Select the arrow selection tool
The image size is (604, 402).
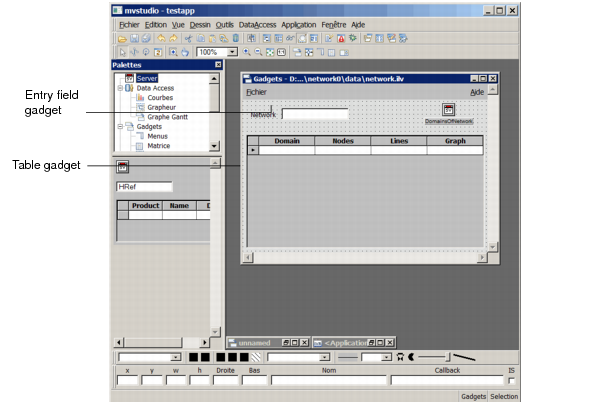point(121,51)
